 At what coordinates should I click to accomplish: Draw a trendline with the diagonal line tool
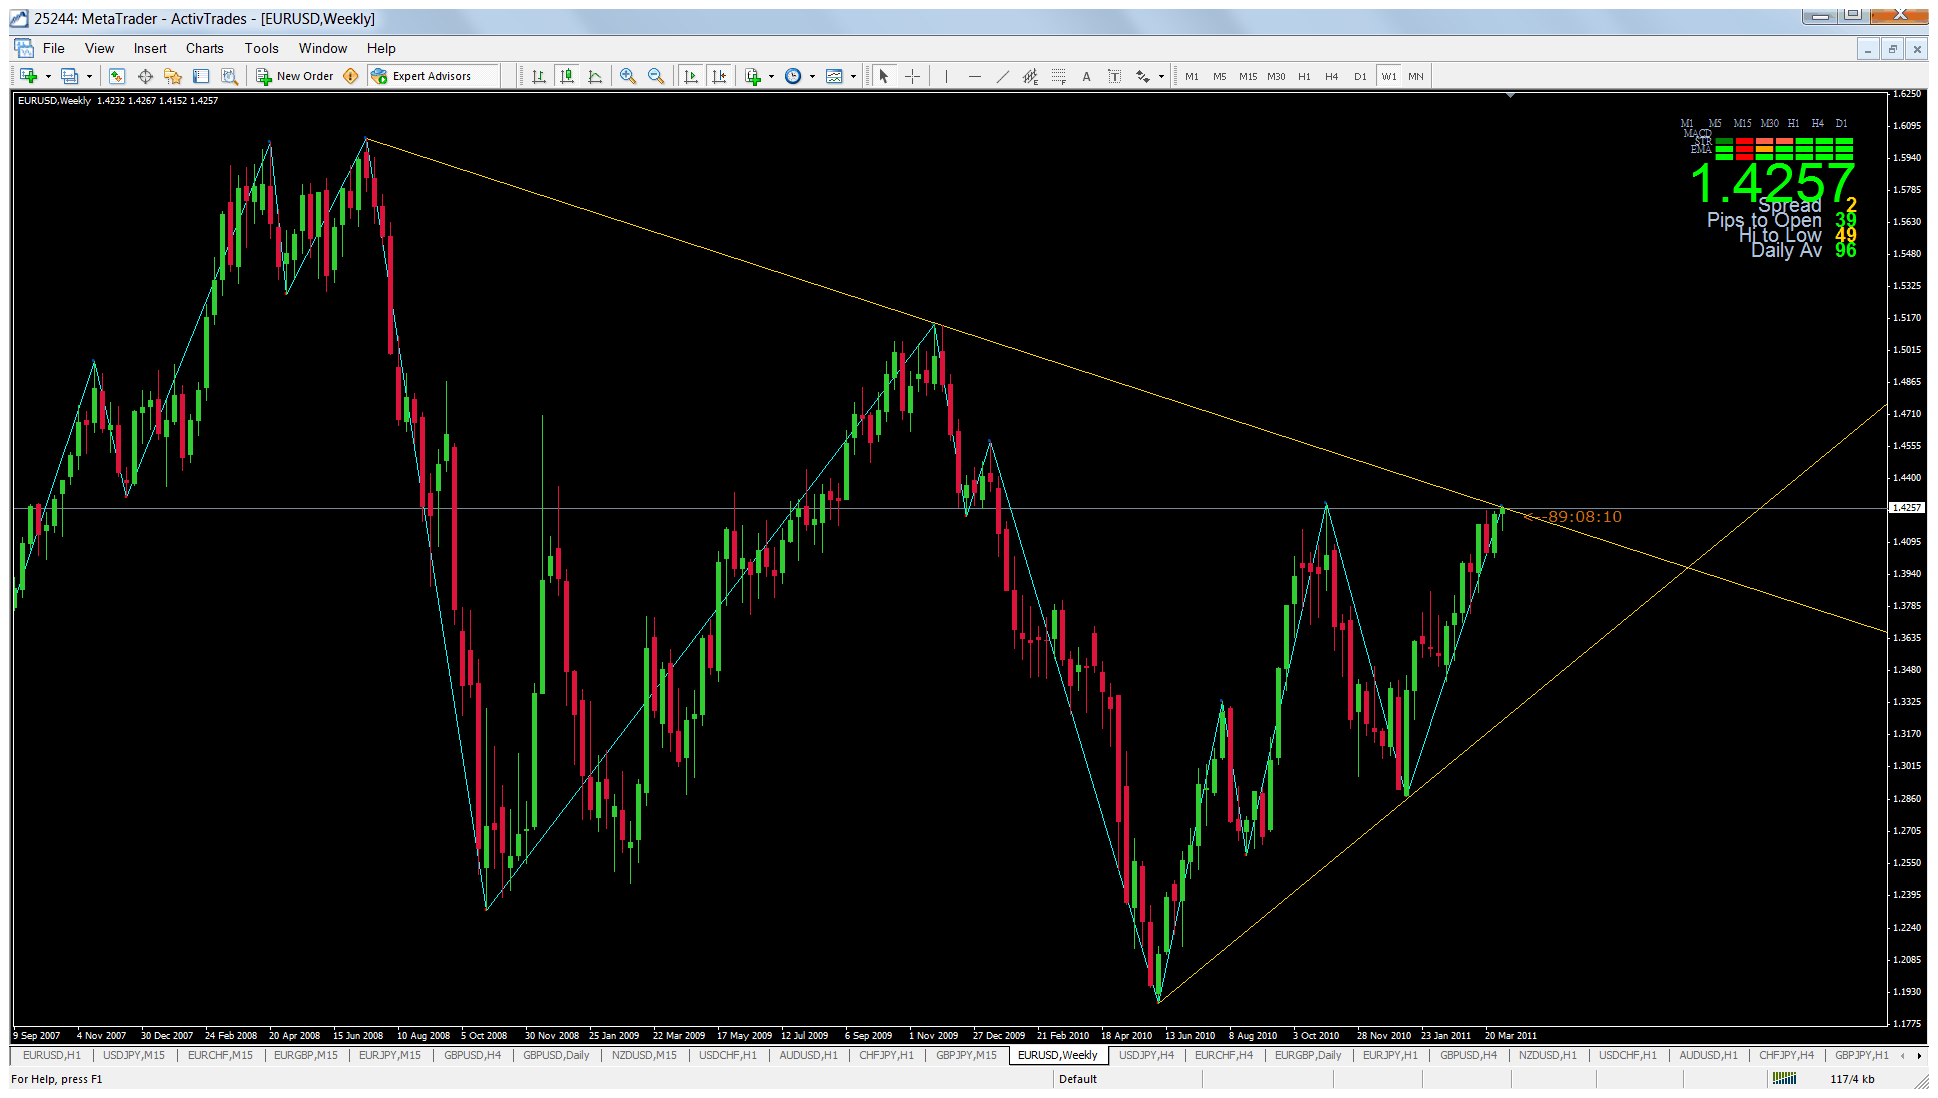coord(1002,76)
